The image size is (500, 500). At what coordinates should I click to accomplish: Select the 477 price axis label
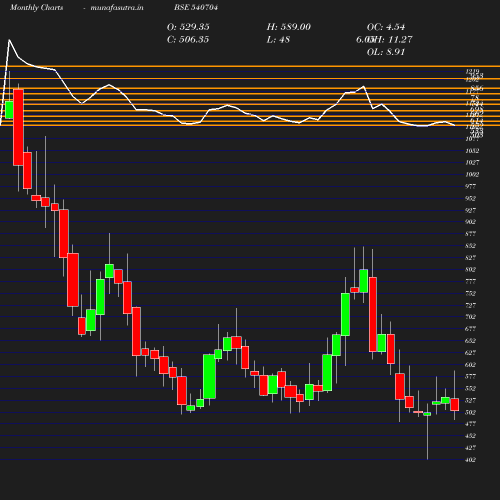coord(470,424)
